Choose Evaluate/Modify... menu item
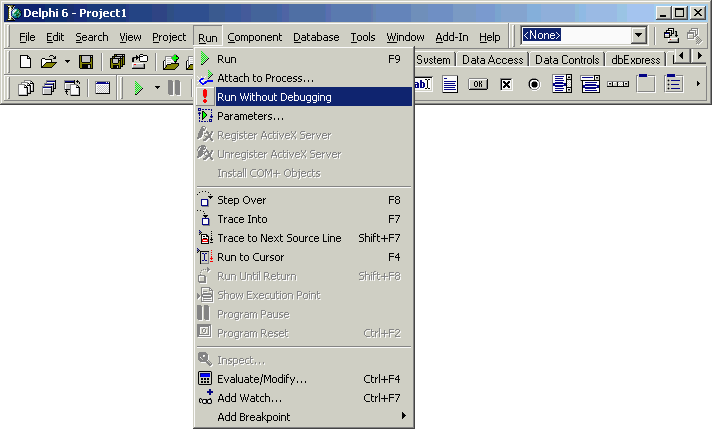 304,379
